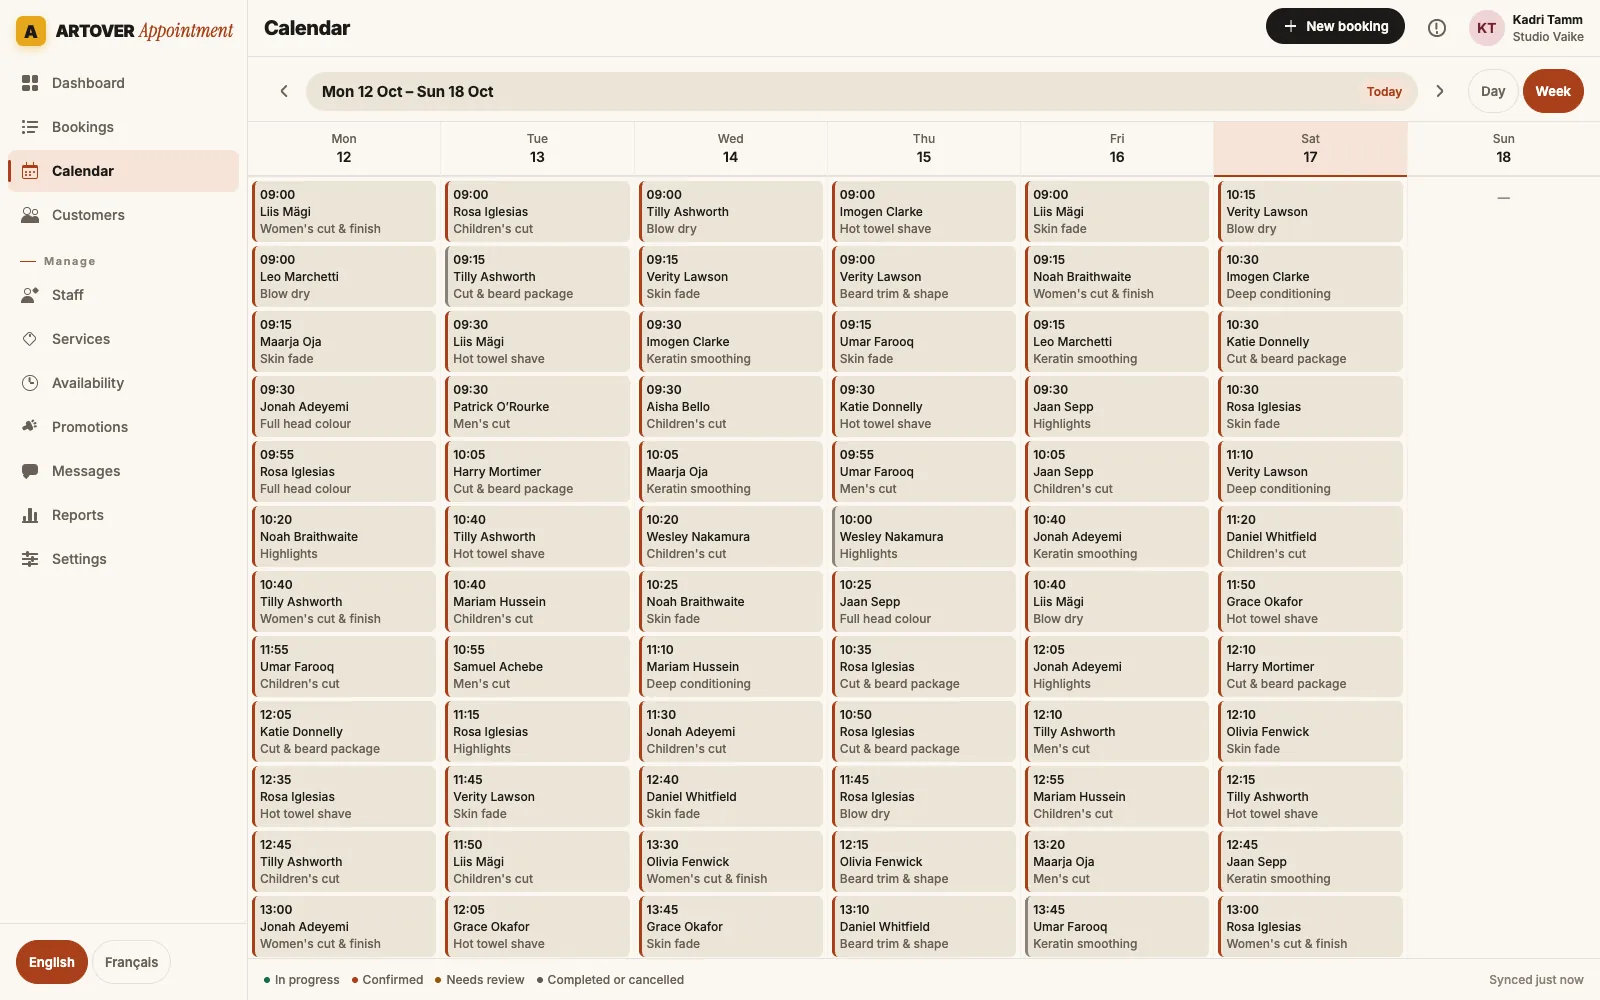
Task: Click the Bookings list icon
Action: point(30,127)
